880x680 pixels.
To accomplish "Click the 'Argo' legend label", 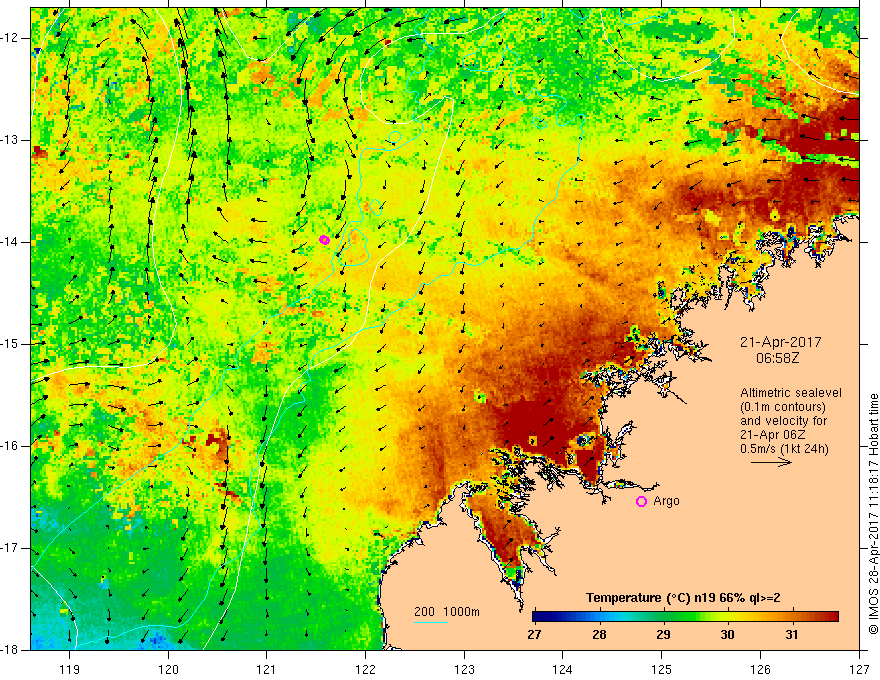I will (x=666, y=501).
